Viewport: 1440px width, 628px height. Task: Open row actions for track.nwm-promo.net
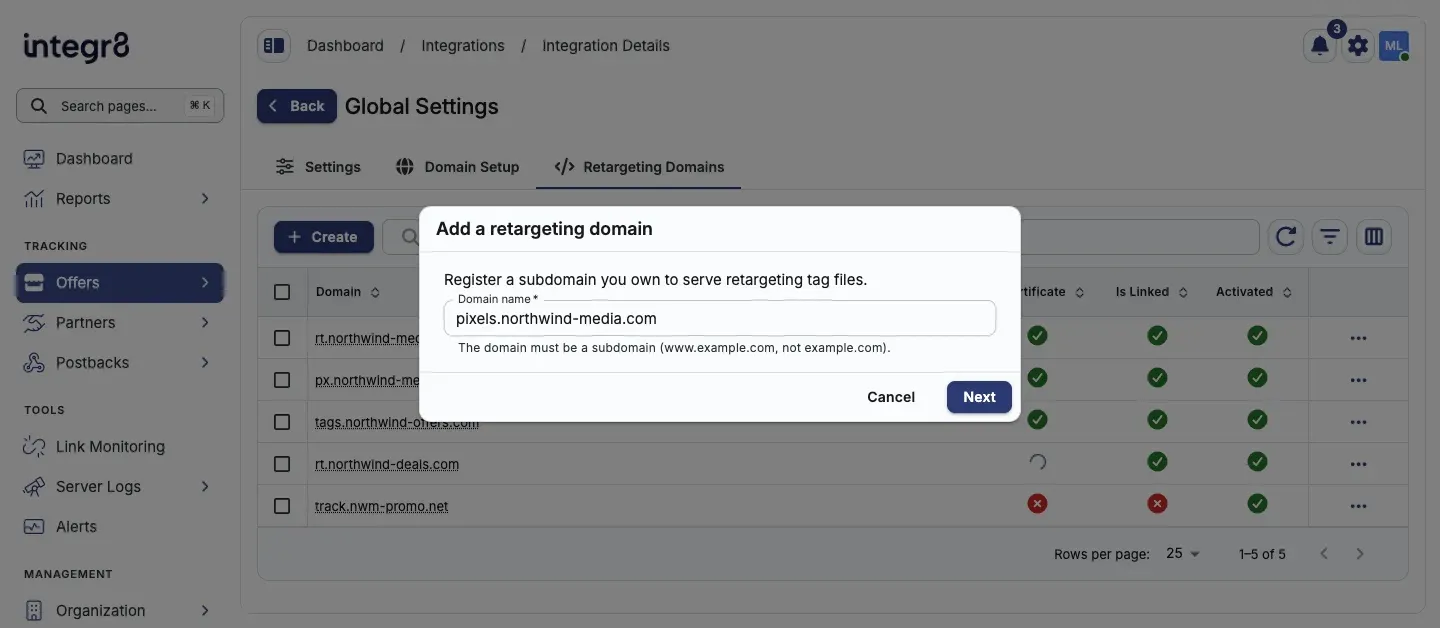tap(1358, 506)
